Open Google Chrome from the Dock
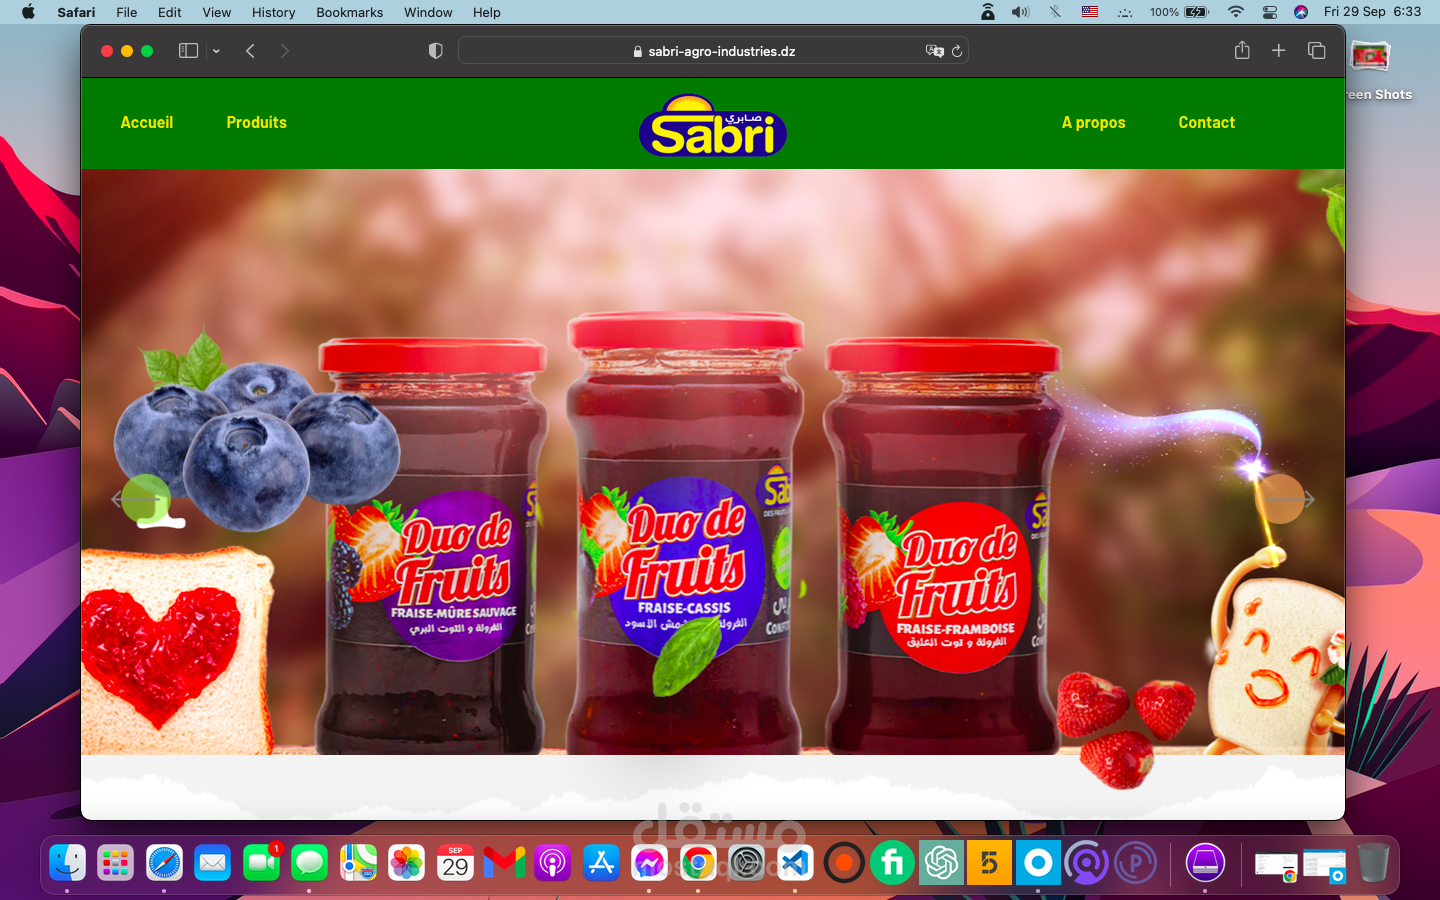1440x900 pixels. click(698, 862)
